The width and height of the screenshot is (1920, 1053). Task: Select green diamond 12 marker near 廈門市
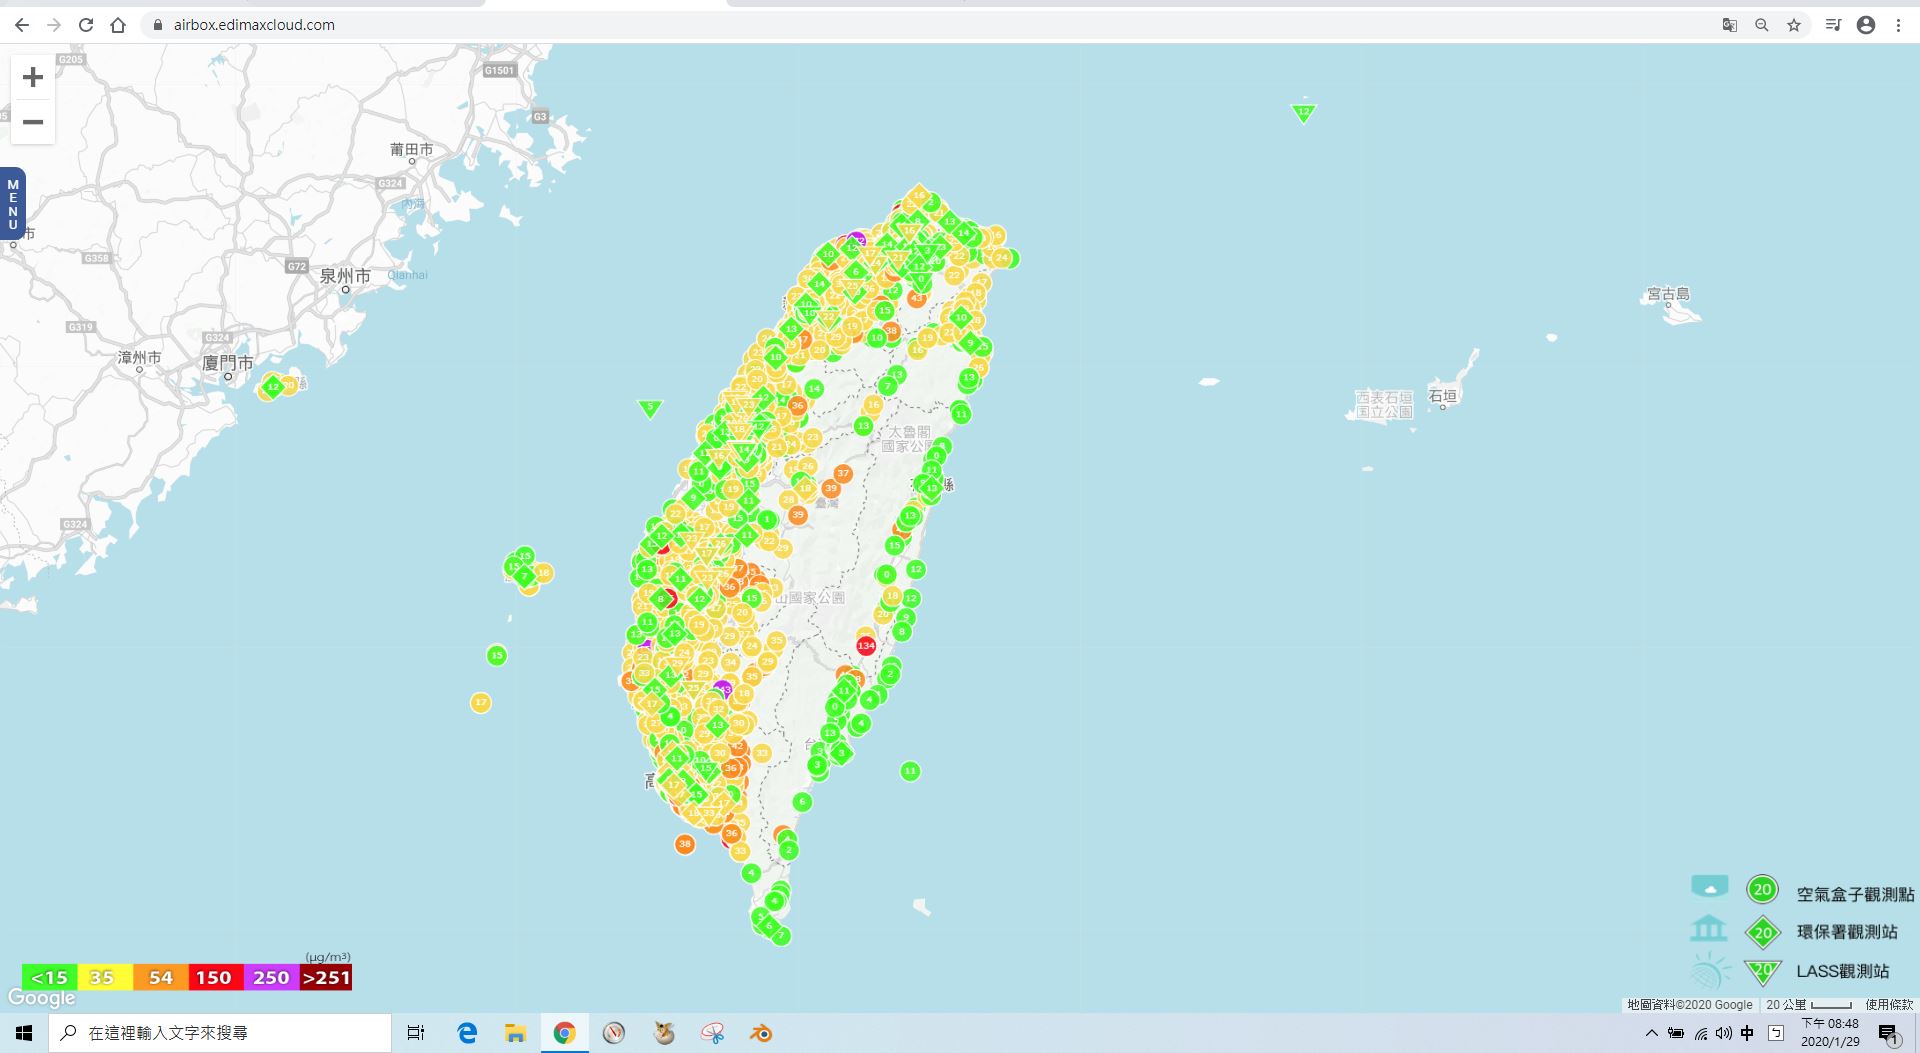tap(272, 386)
